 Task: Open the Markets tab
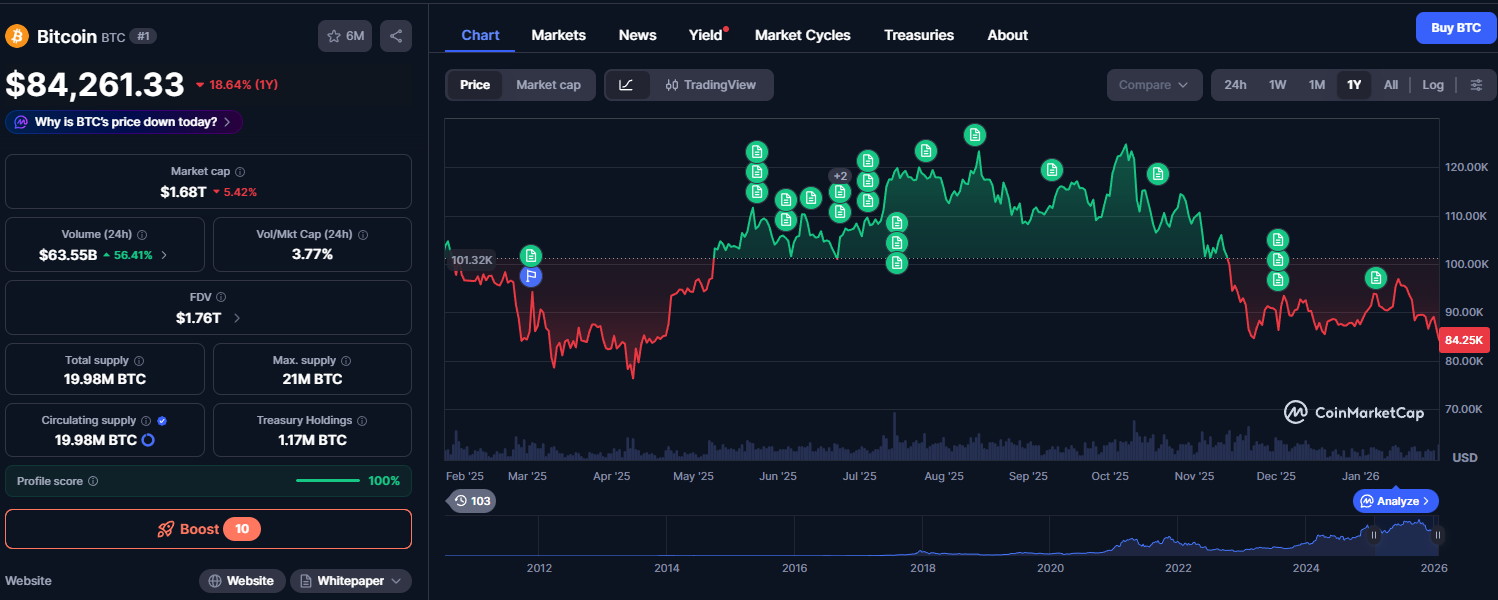(x=558, y=35)
